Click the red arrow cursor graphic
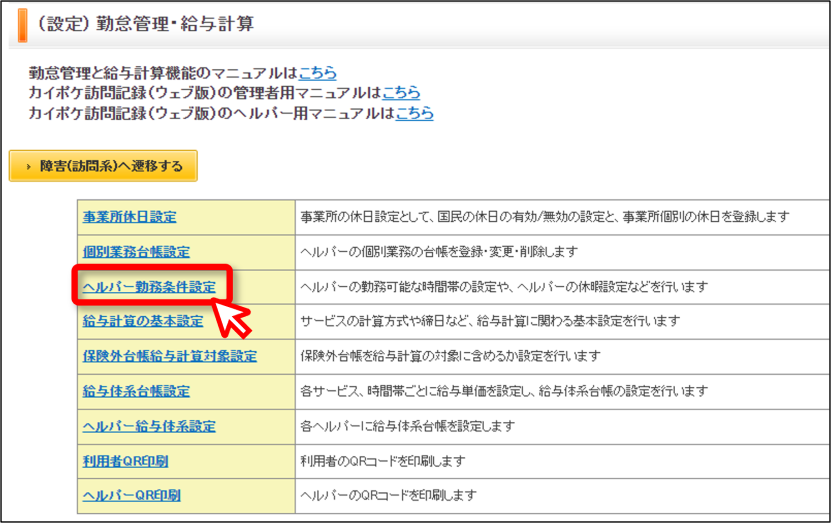The image size is (831, 523). [231, 318]
